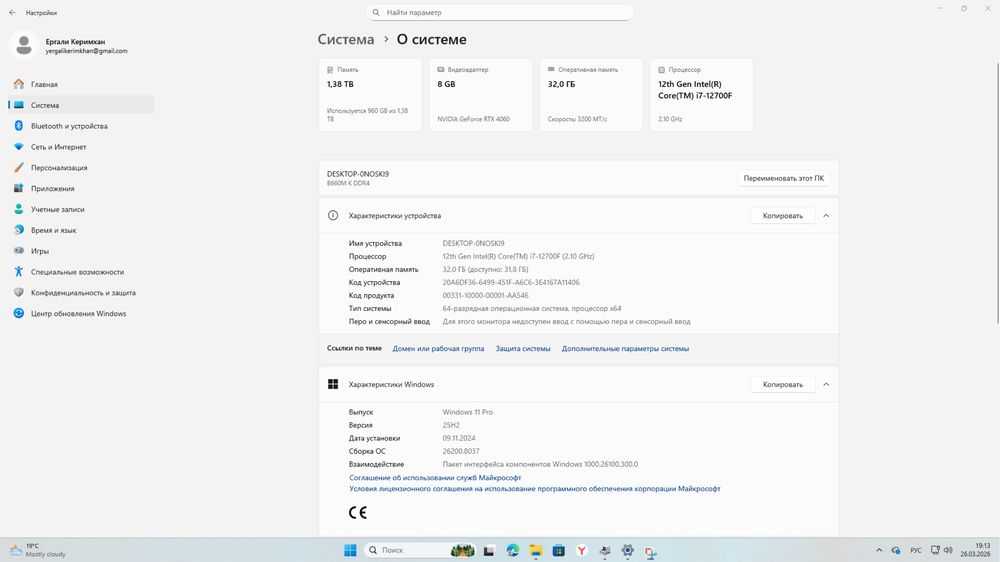Collapse Характеристики Windows section

(826, 385)
